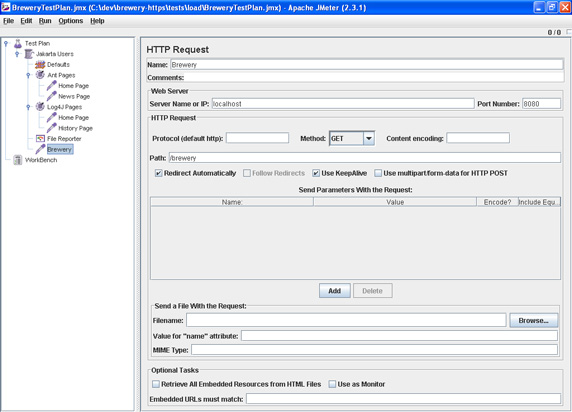572x412 pixels.
Task: Click the WorkBench icon in tree
Action: [x=18, y=160]
